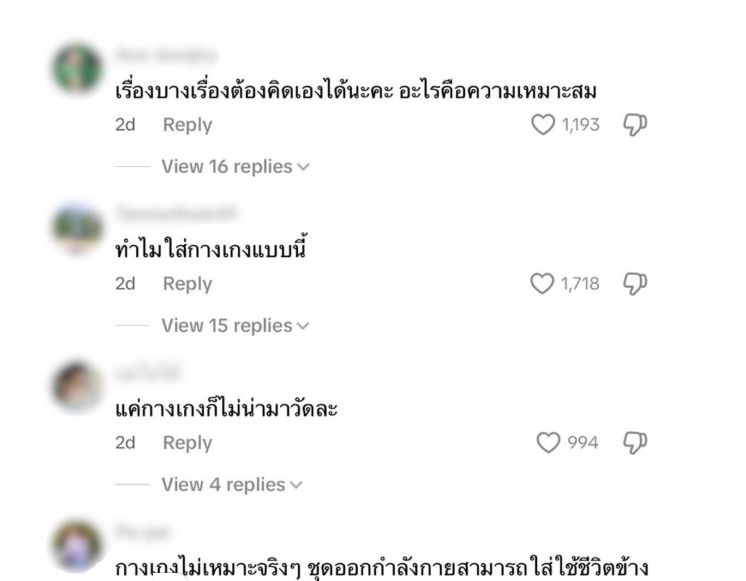Viewport: 746px width, 581px height.
Task: Open first commenter's green avatar
Action: [77, 68]
